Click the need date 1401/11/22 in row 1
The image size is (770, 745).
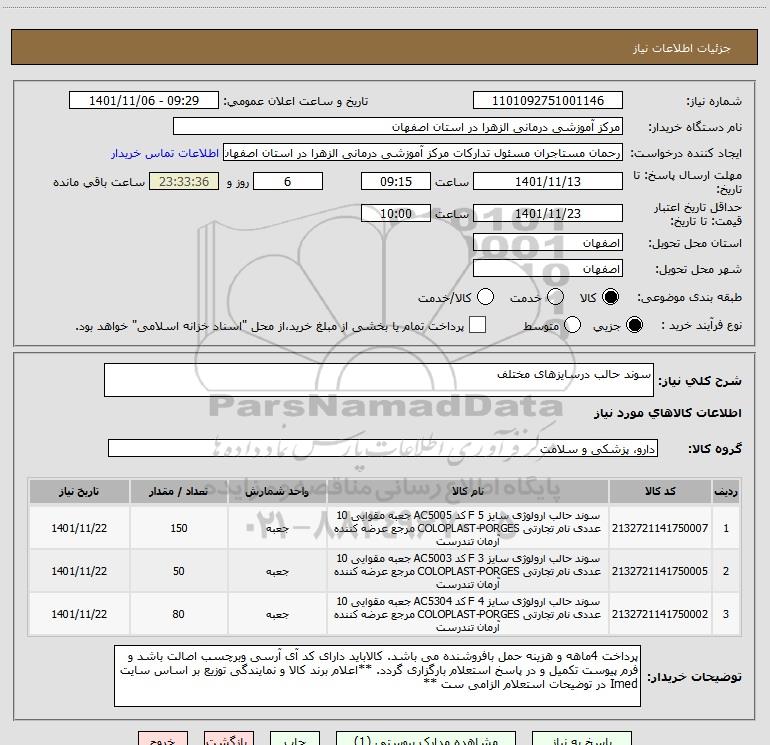click(x=79, y=528)
